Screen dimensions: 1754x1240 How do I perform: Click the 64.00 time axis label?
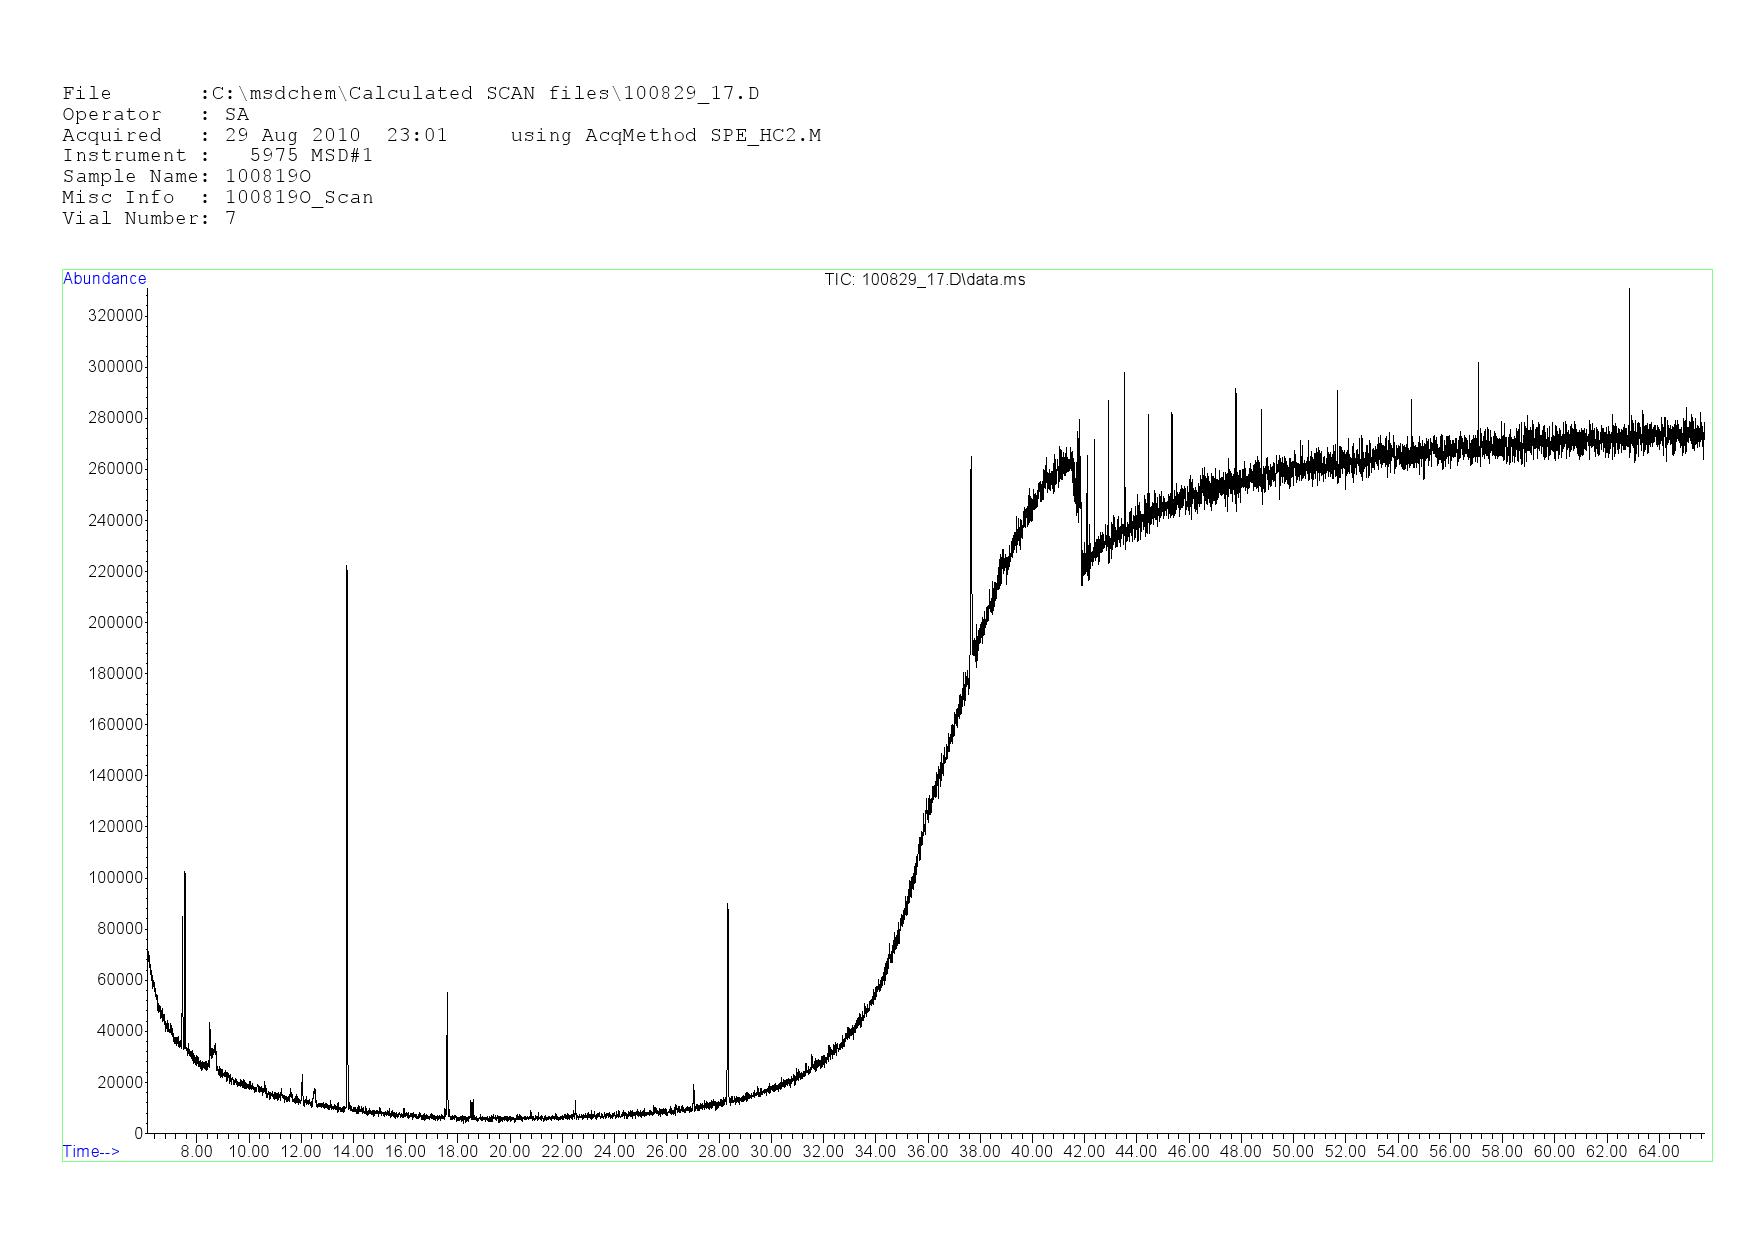[x=1658, y=1151]
